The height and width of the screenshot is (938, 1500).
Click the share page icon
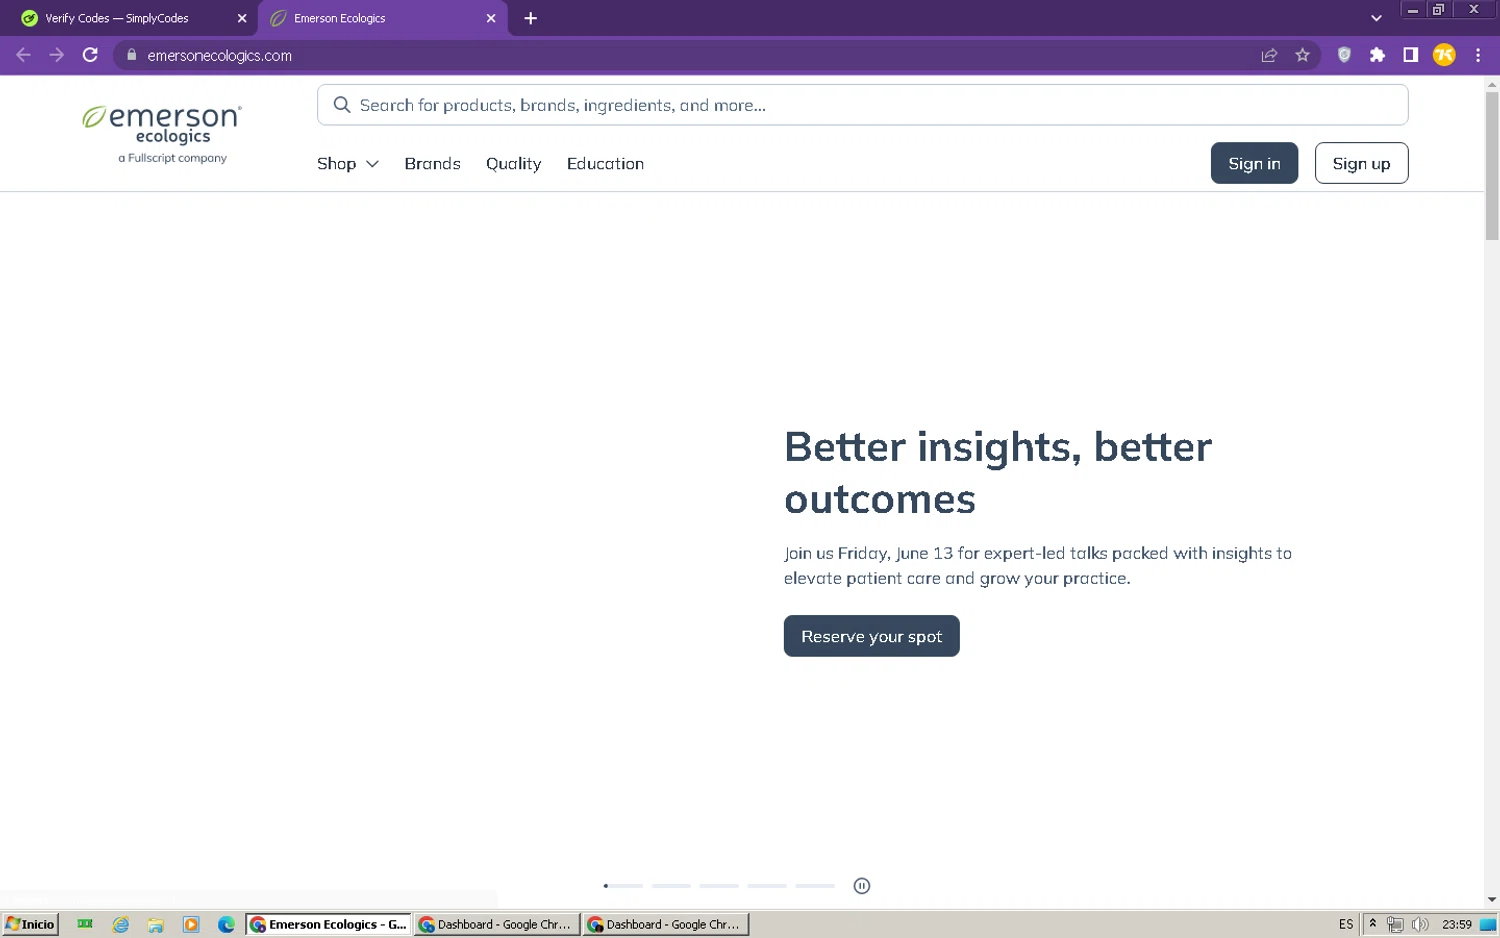pos(1269,55)
